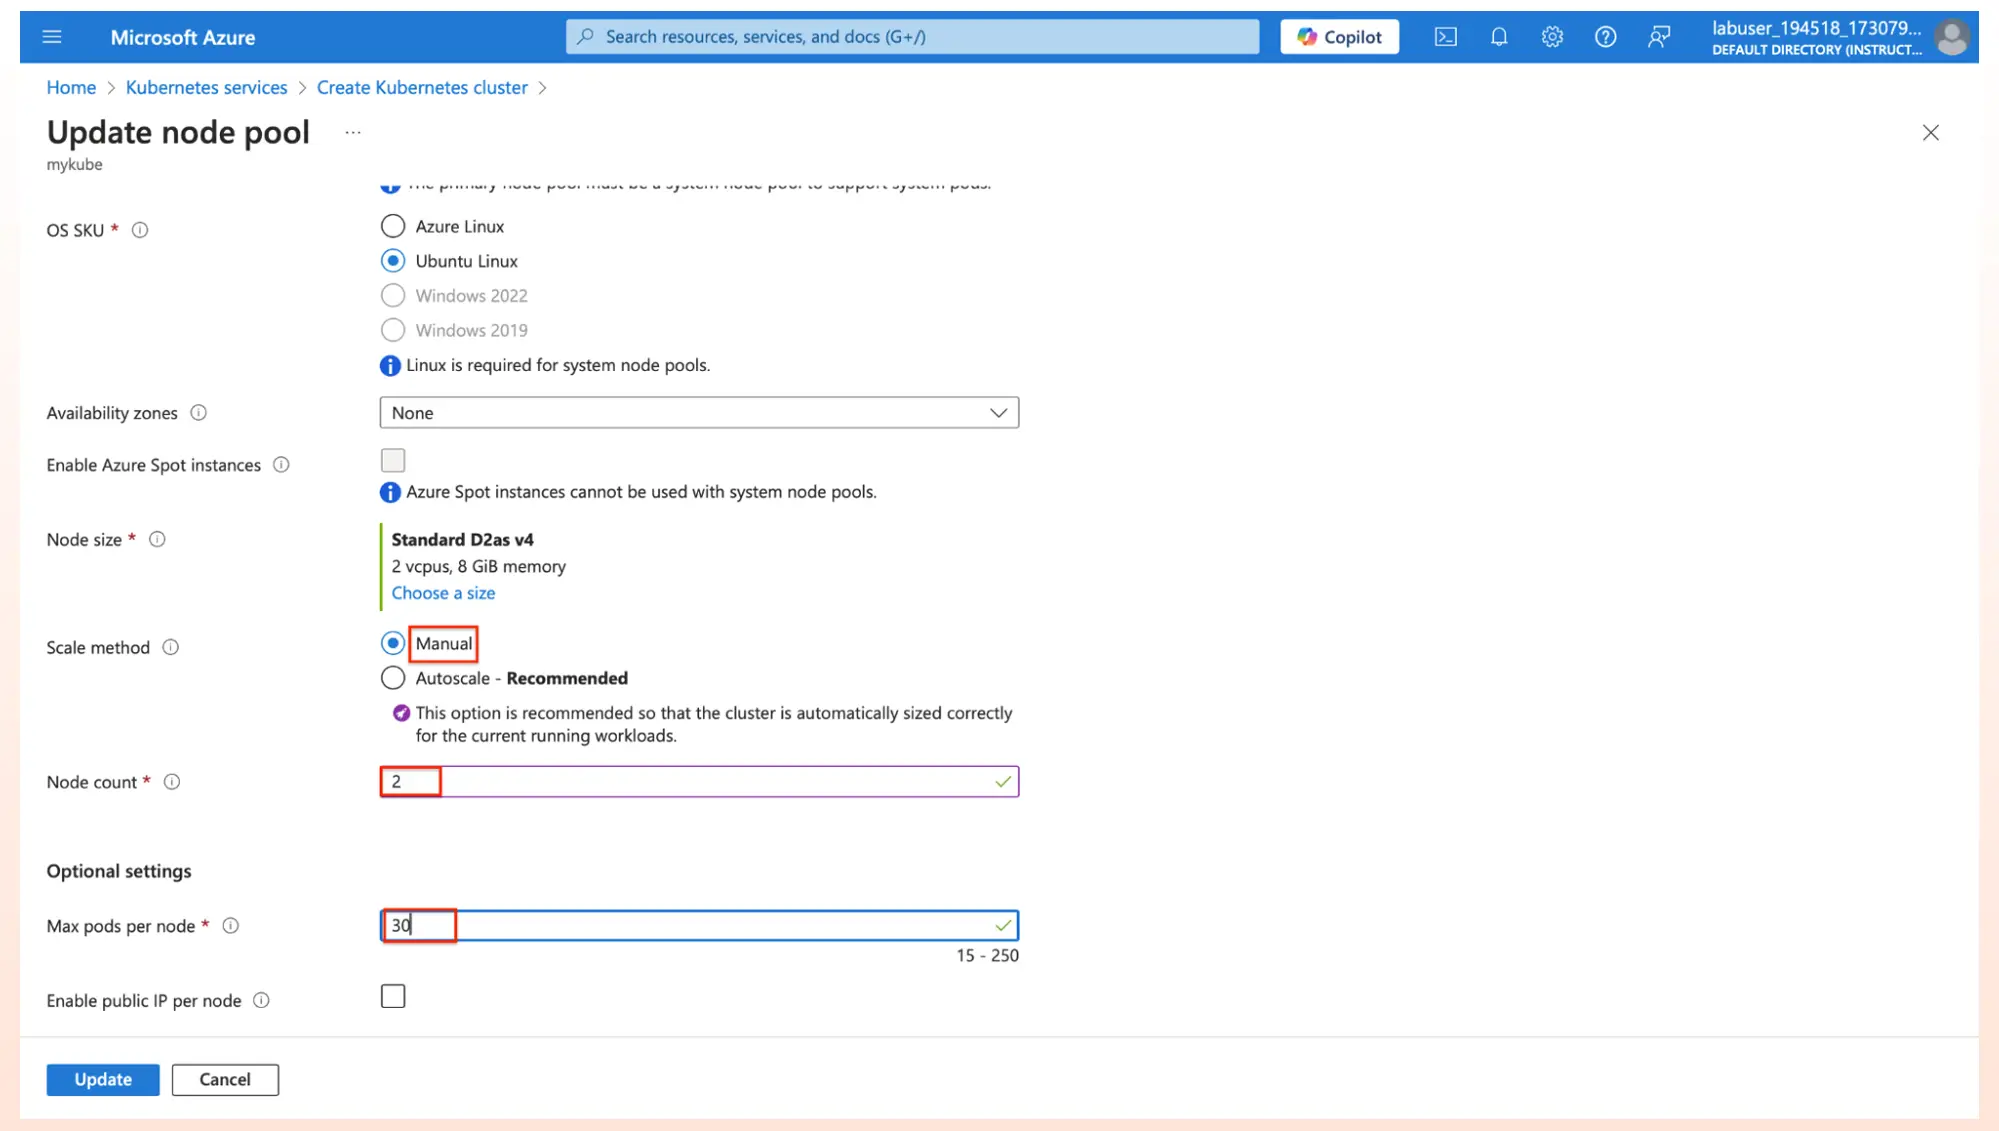This screenshot has width=1999, height=1131.
Task: Go to Kubernetes services breadcrumb
Action: point(206,88)
